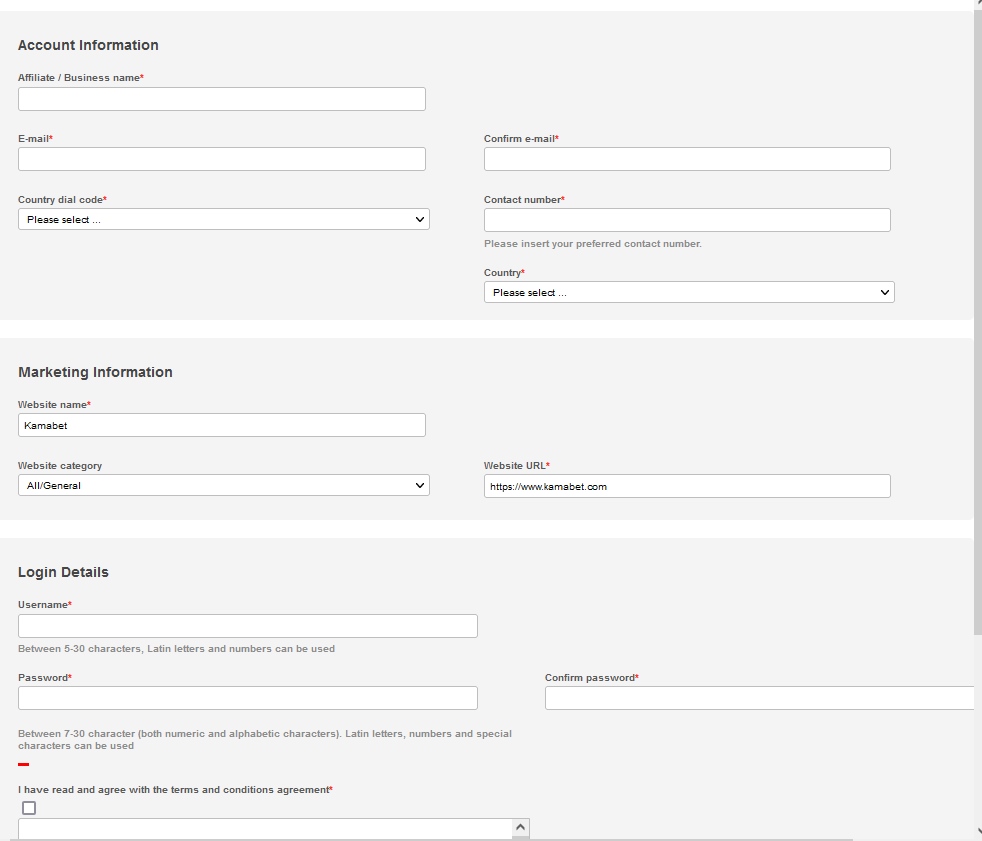Open the Country dial code dropdown
982x841 pixels.
(223, 219)
